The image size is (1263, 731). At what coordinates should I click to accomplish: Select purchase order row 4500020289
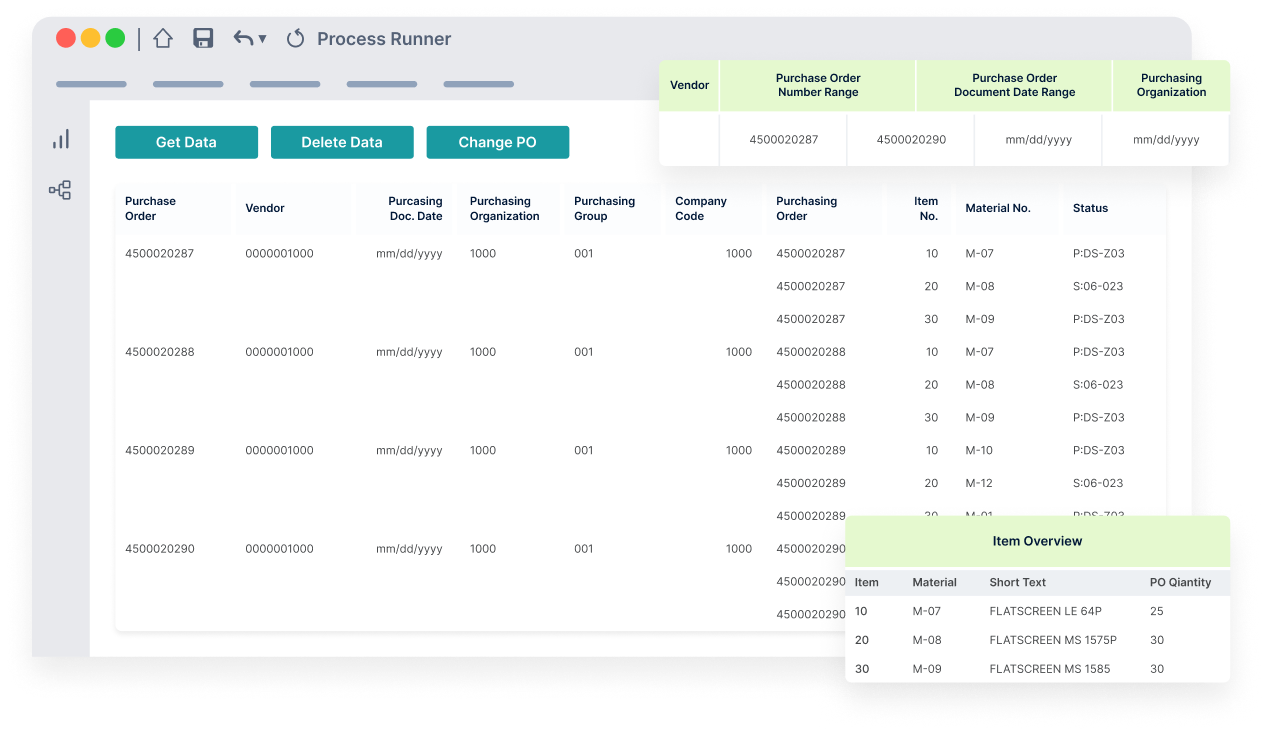(158, 450)
